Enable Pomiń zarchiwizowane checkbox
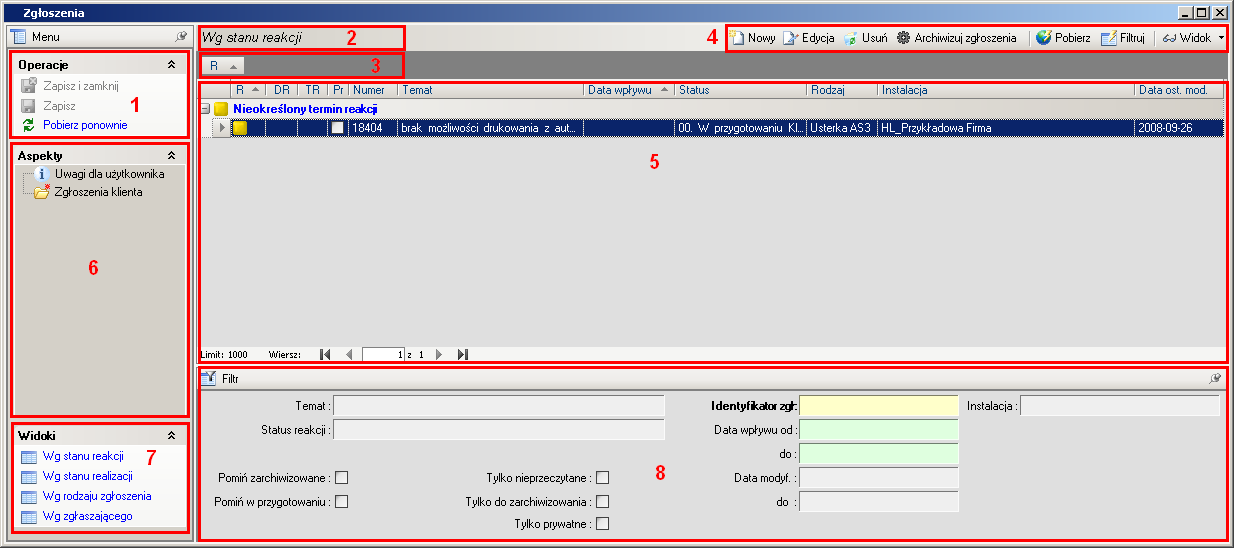 click(342, 477)
